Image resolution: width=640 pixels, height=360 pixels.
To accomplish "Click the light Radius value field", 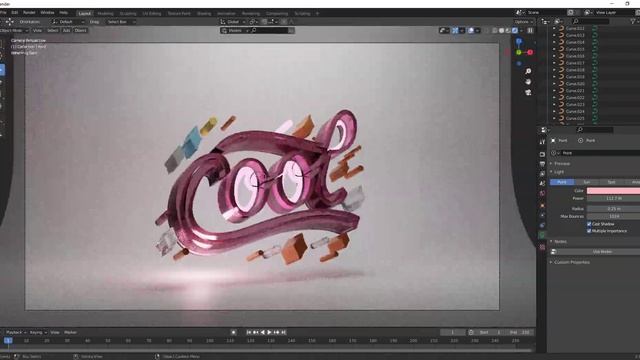I will [x=613, y=209].
